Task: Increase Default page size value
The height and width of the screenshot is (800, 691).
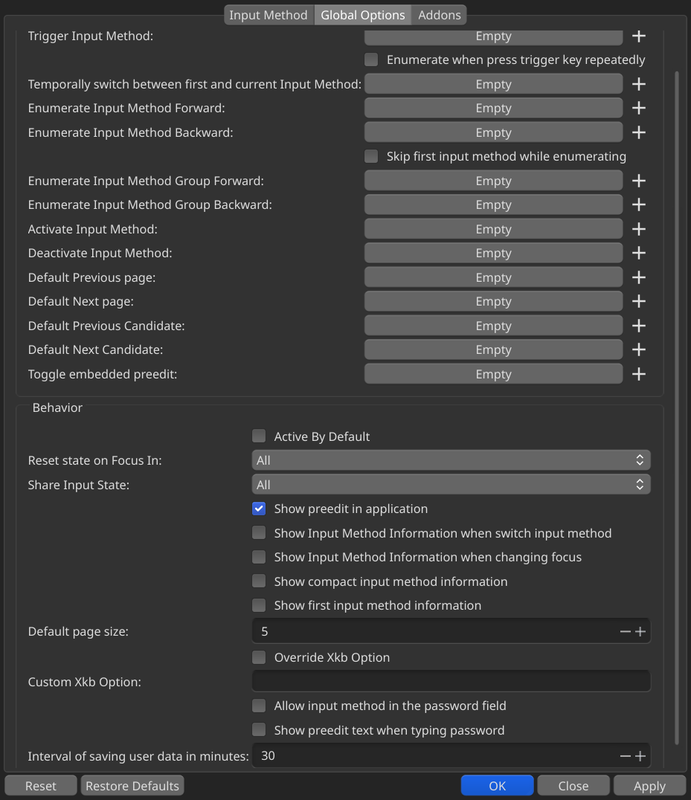Action: coord(641,632)
